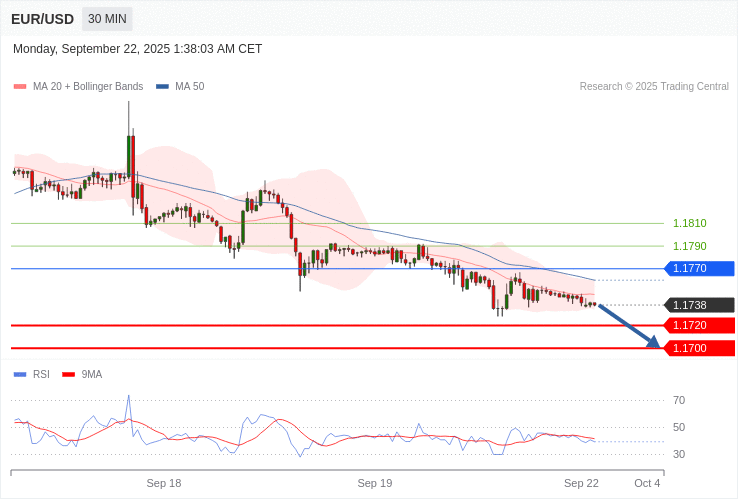Screen dimensions: 738x500
Task: Select the 30 MIN timeframe badge
Action: coord(107,19)
